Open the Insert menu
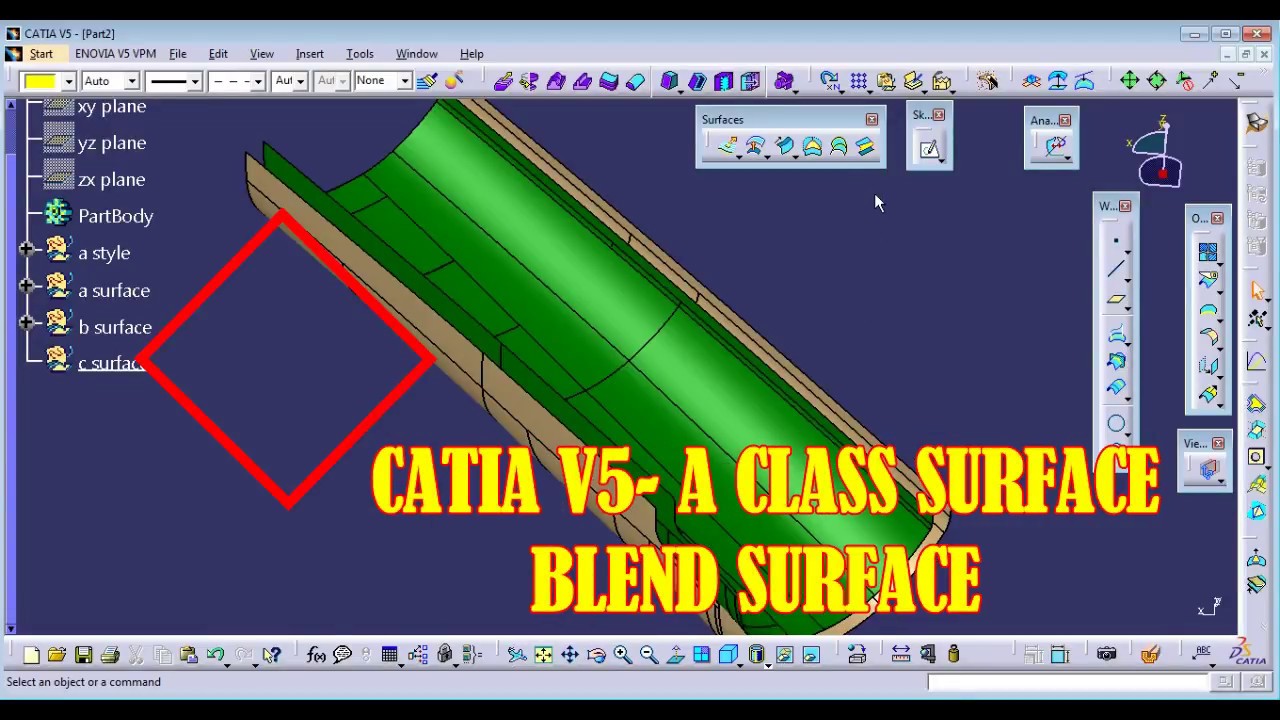 pos(310,54)
